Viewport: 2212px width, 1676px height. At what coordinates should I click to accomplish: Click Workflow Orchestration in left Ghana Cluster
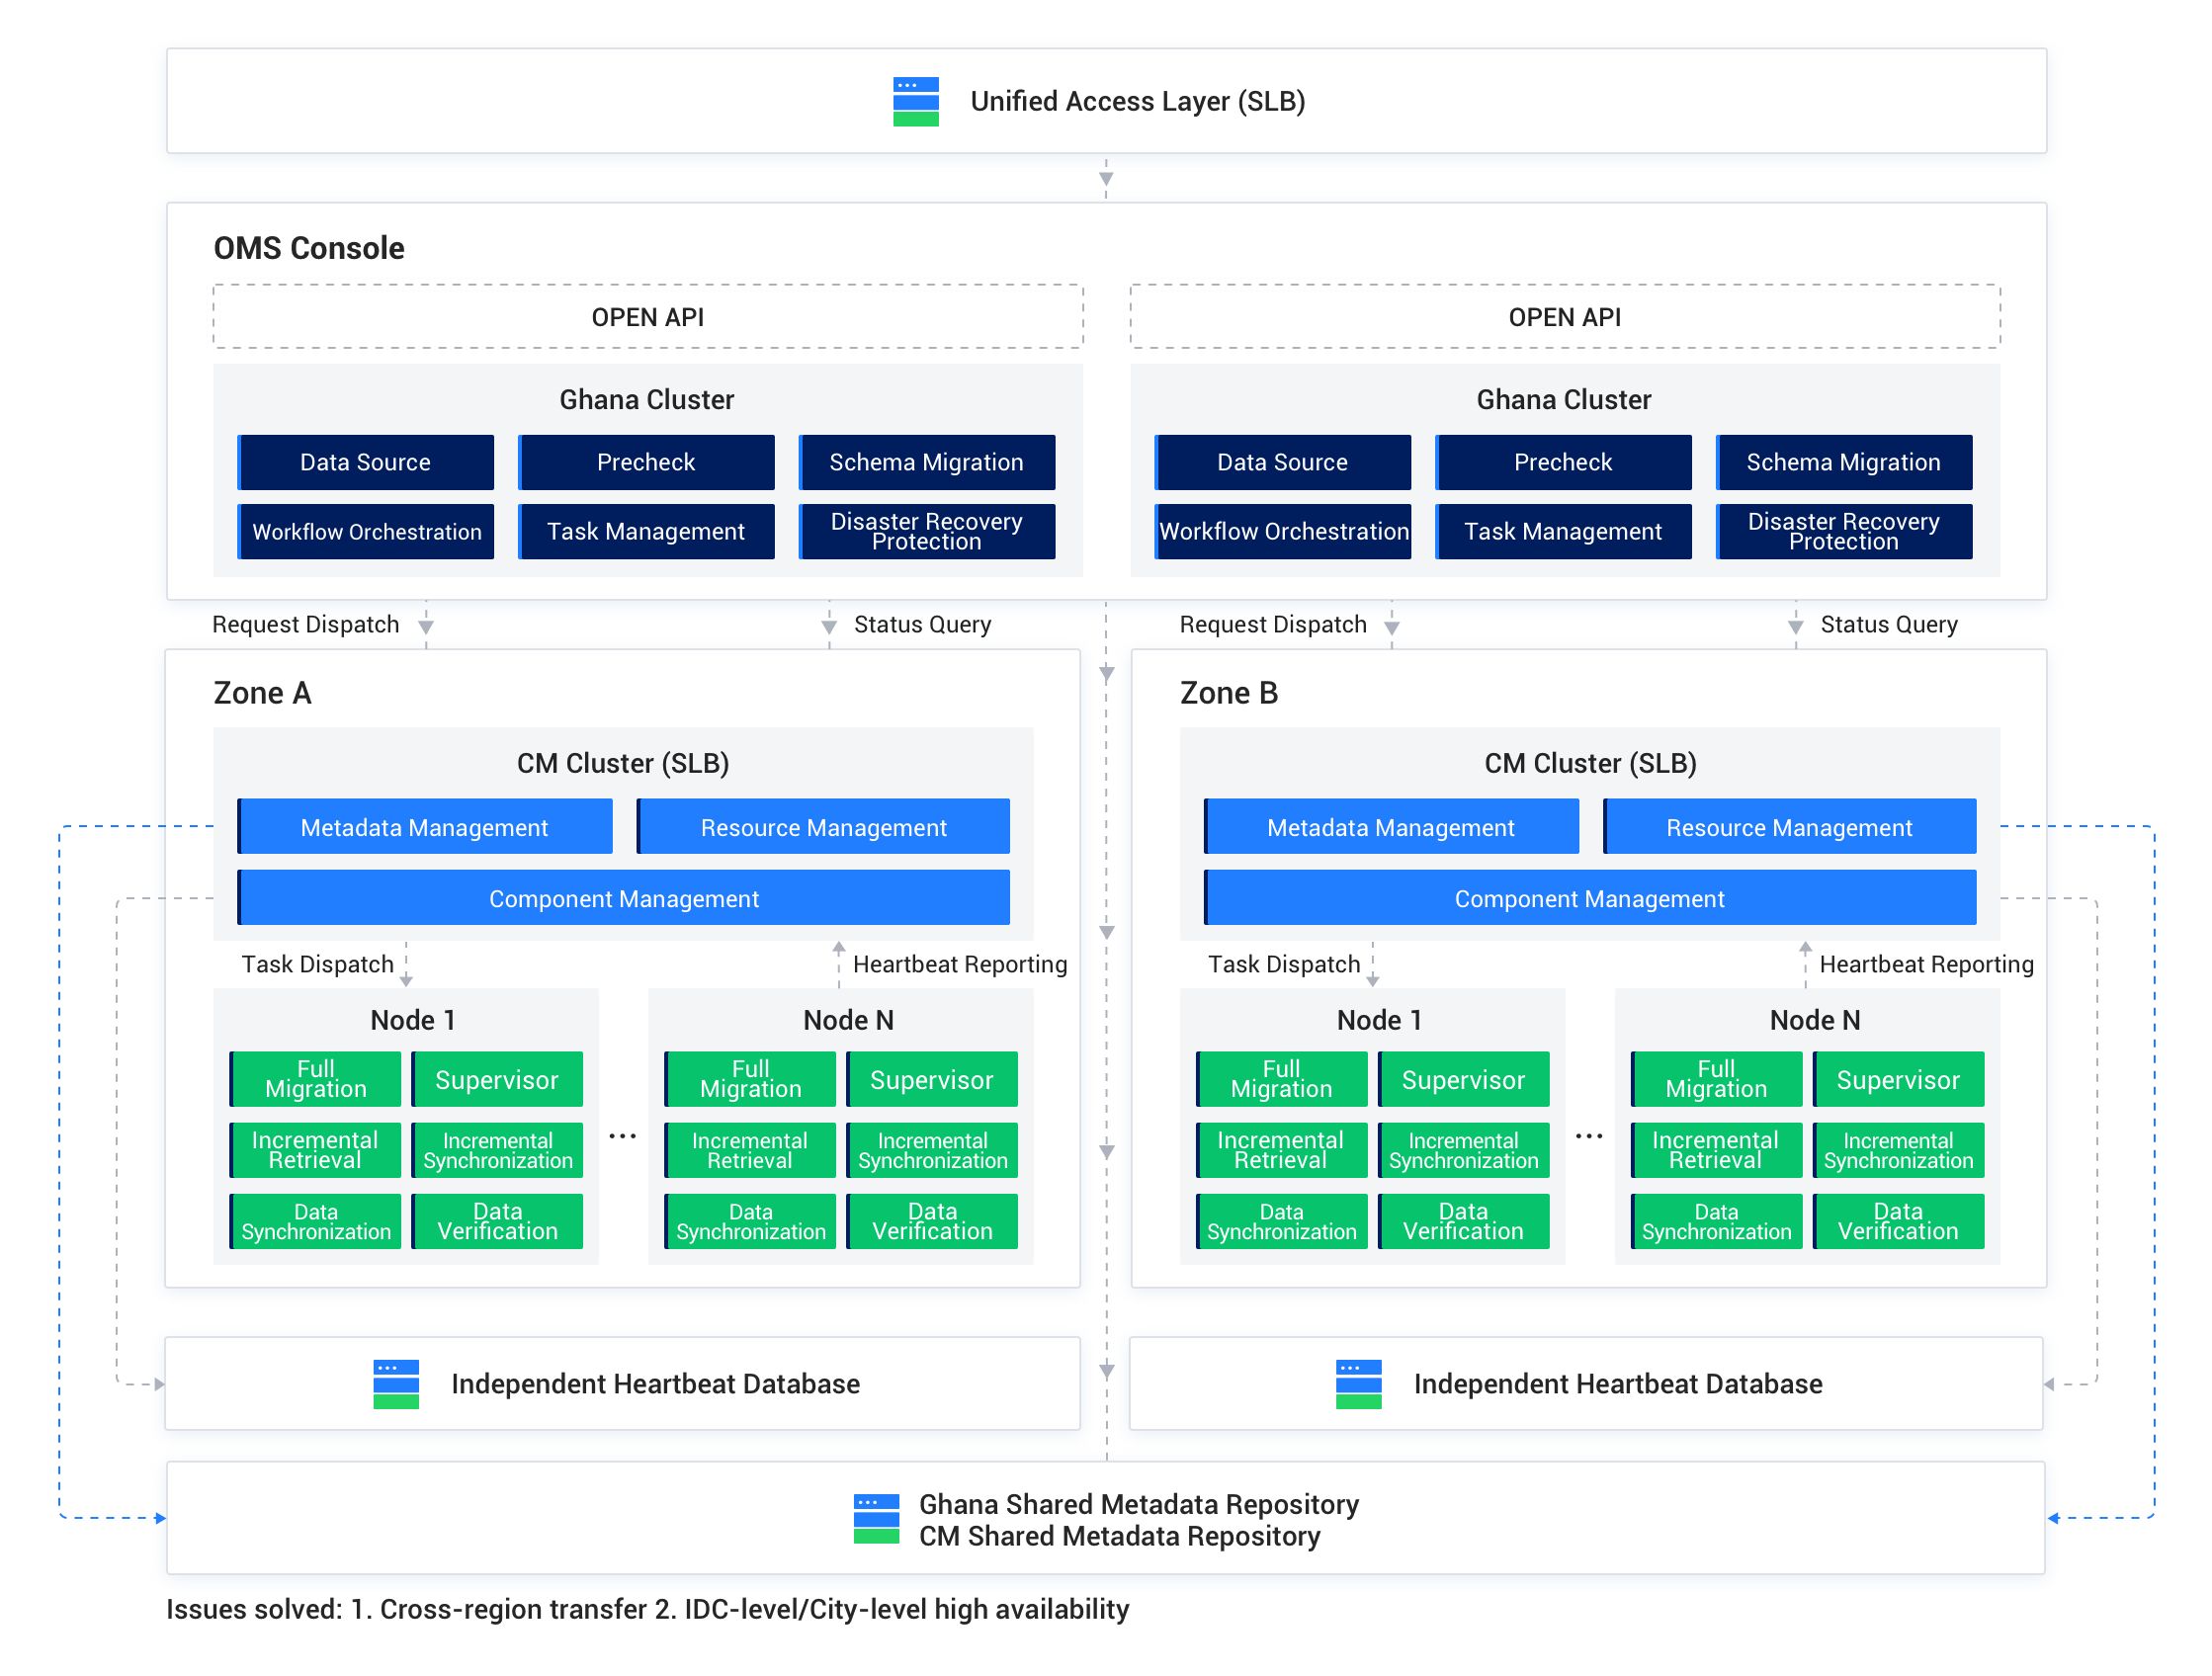click(x=366, y=532)
